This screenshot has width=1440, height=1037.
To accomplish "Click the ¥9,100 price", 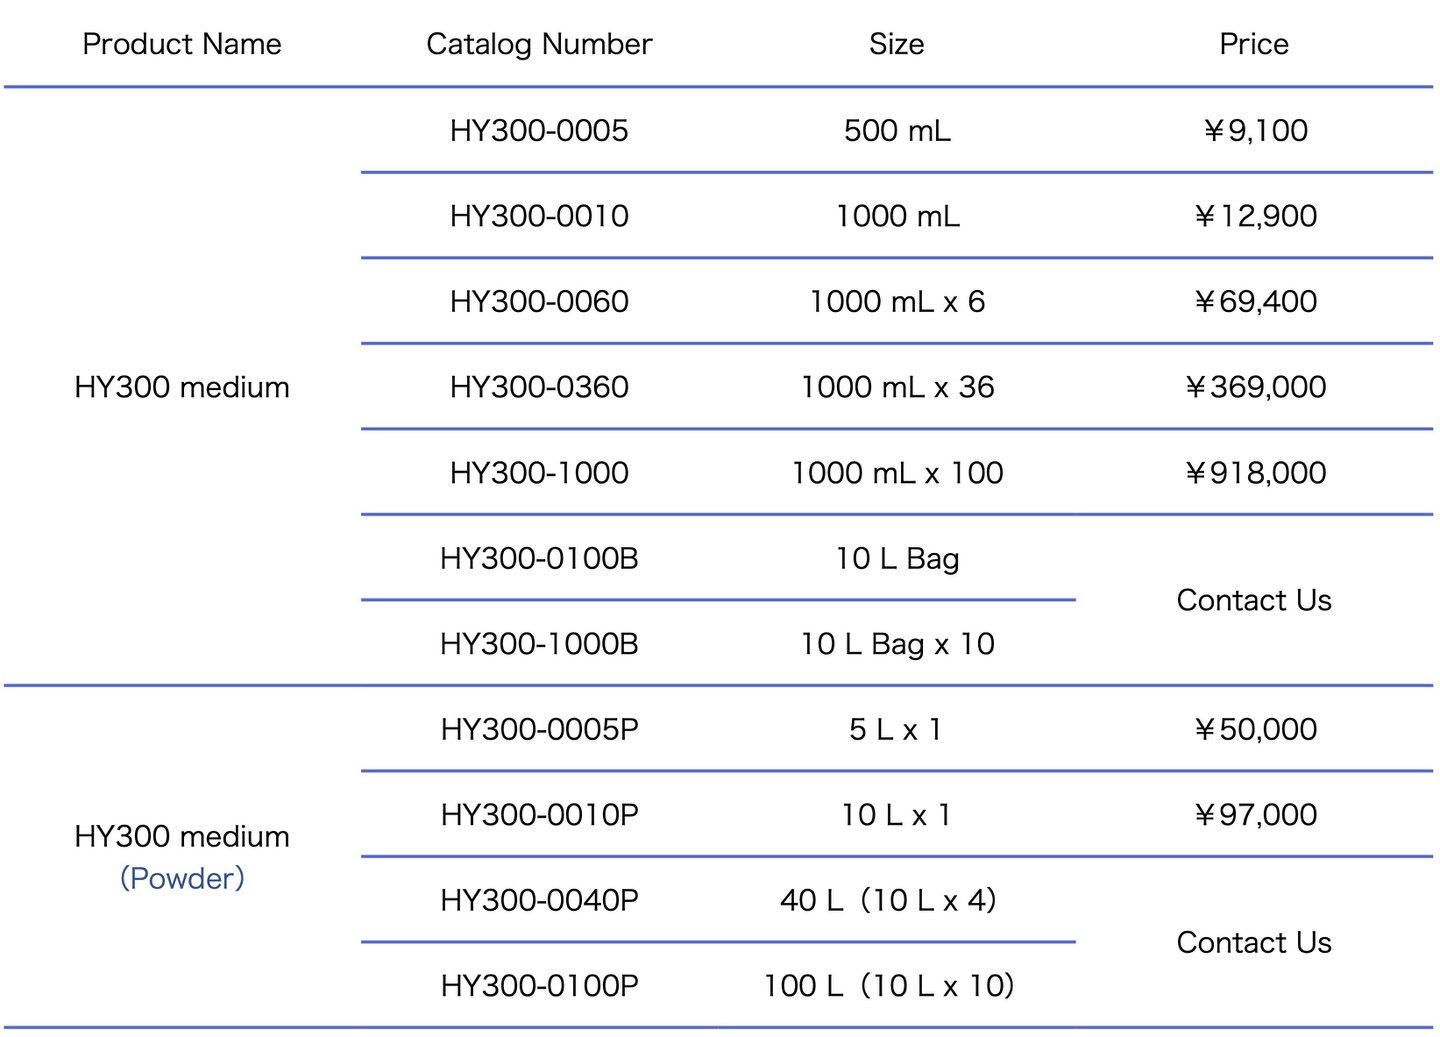I will pyautogui.click(x=1255, y=130).
